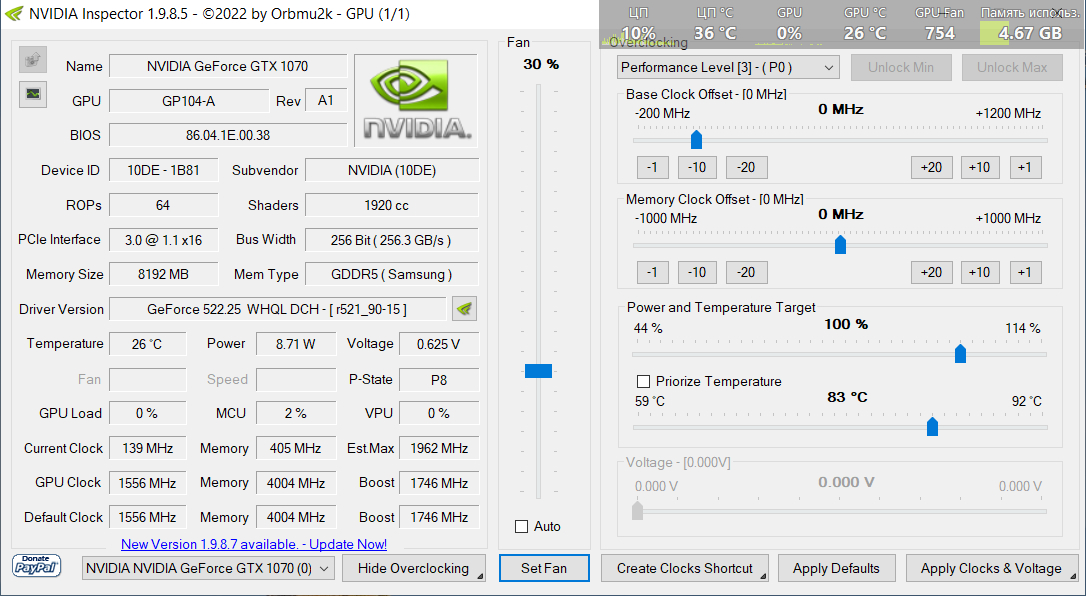Click -10 under Memory Clock Offset
The width and height of the screenshot is (1086, 596).
[697, 273]
